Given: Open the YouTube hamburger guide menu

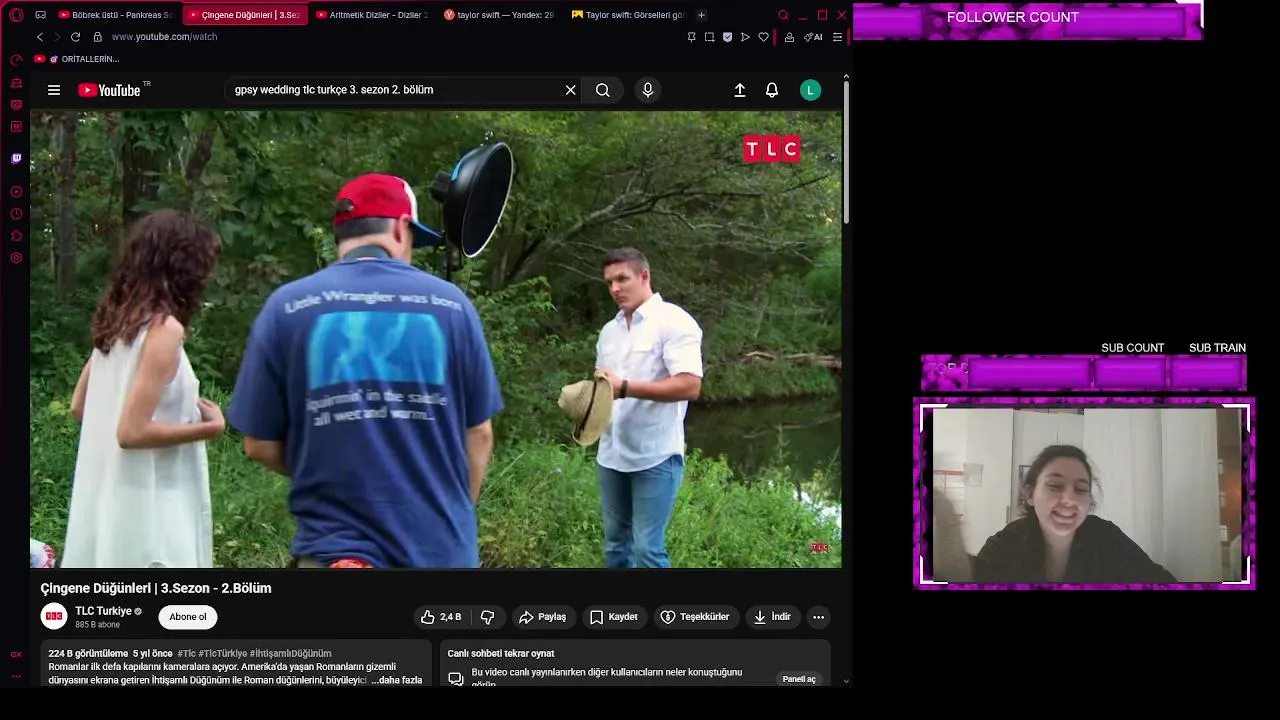Looking at the screenshot, I should 54,90.
